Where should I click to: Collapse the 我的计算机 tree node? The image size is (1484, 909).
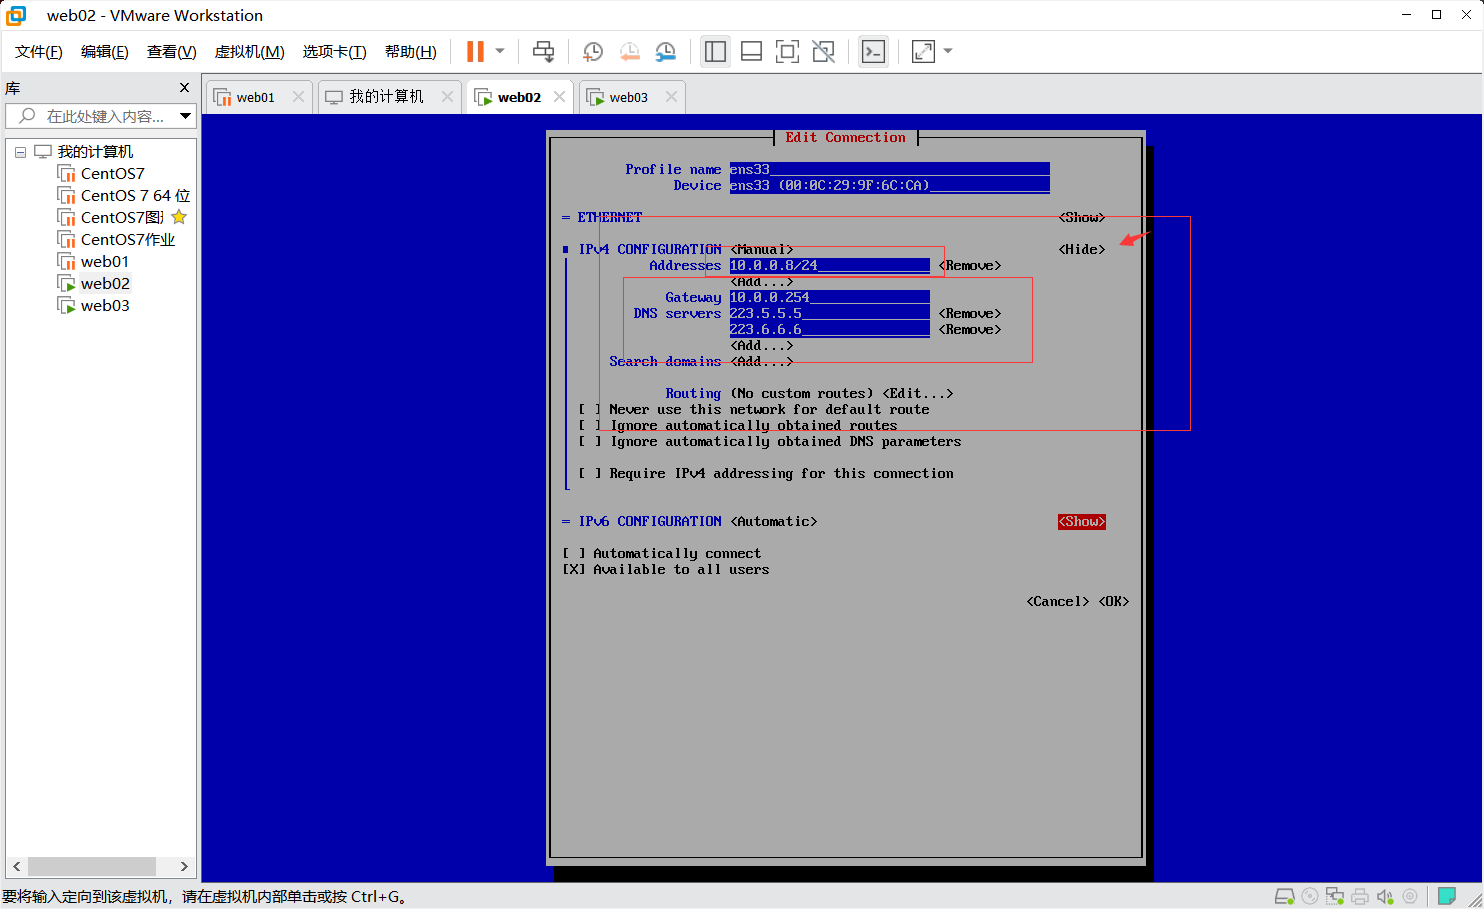coord(20,152)
